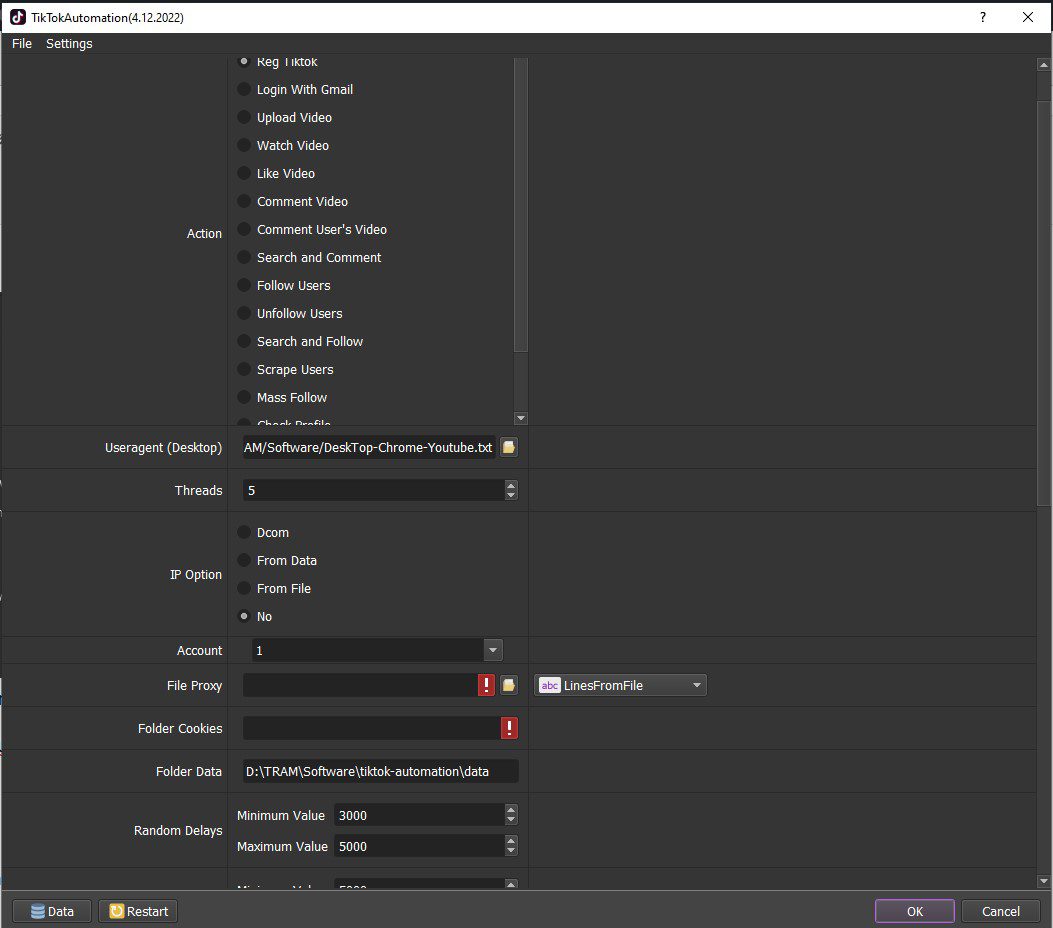This screenshot has width=1053, height=928.
Task: Click the TikTokAutomation app icon in title bar
Action: [17, 17]
